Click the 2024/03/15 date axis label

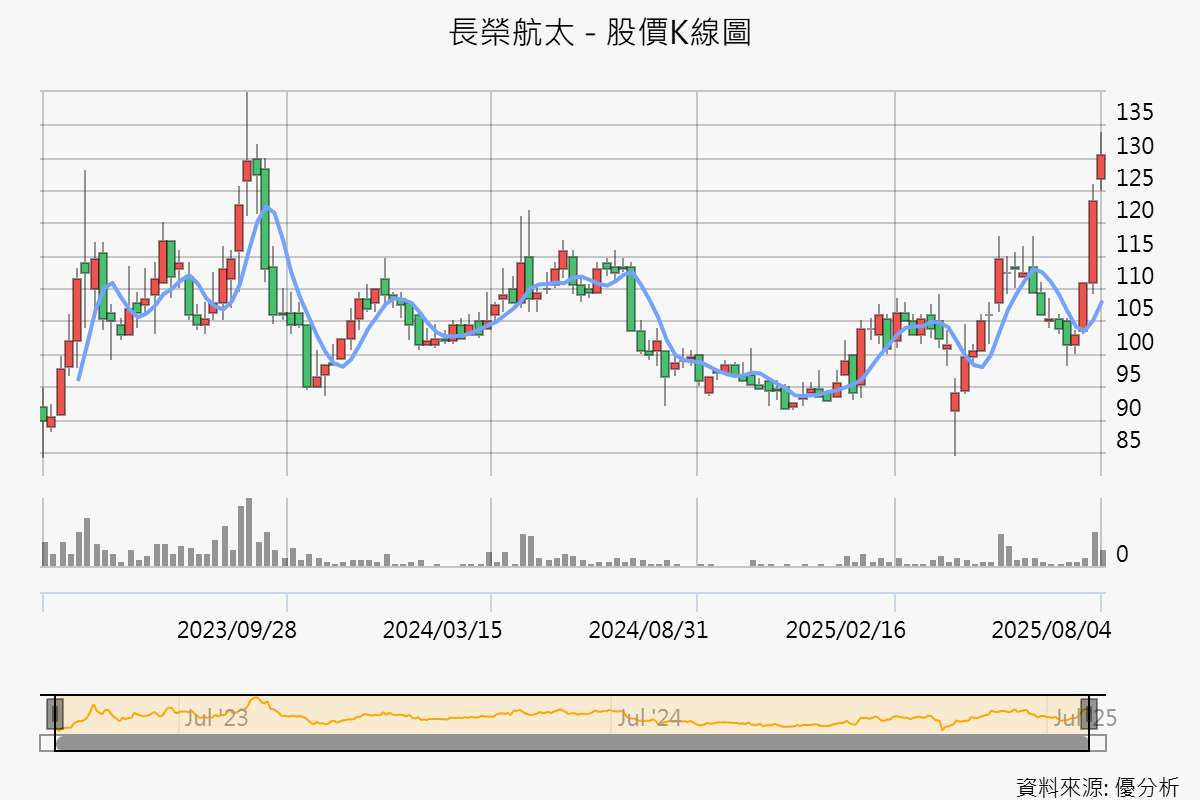coord(442,630)
